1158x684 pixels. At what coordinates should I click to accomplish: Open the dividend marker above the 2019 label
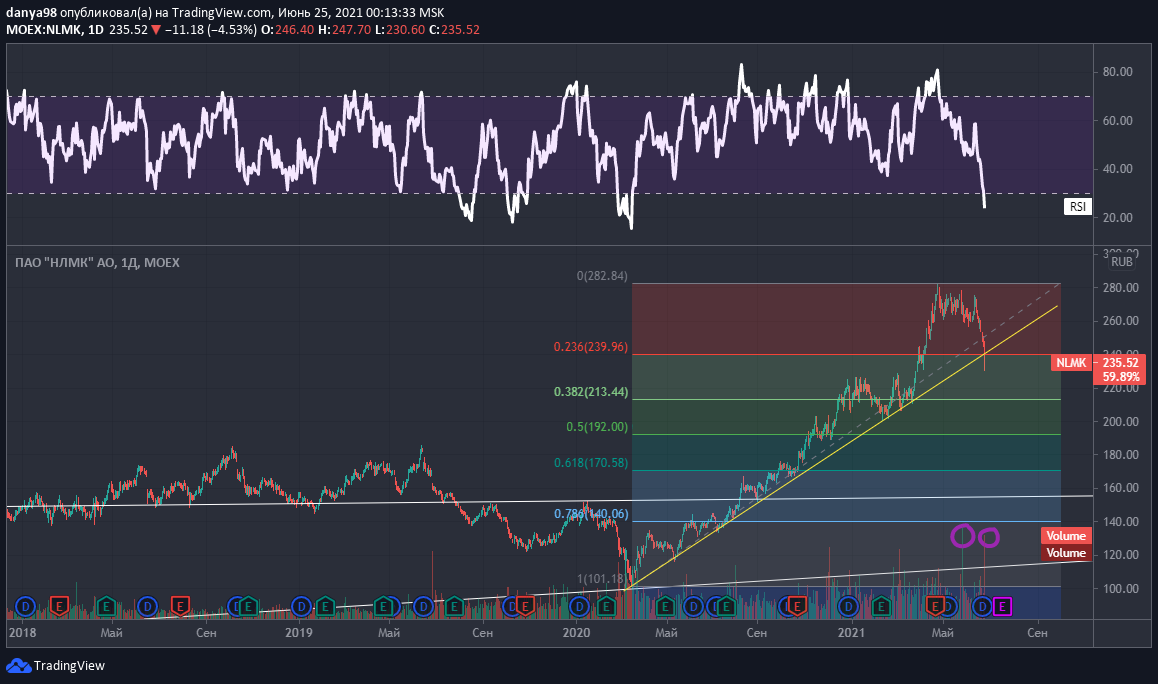[301, 606]
